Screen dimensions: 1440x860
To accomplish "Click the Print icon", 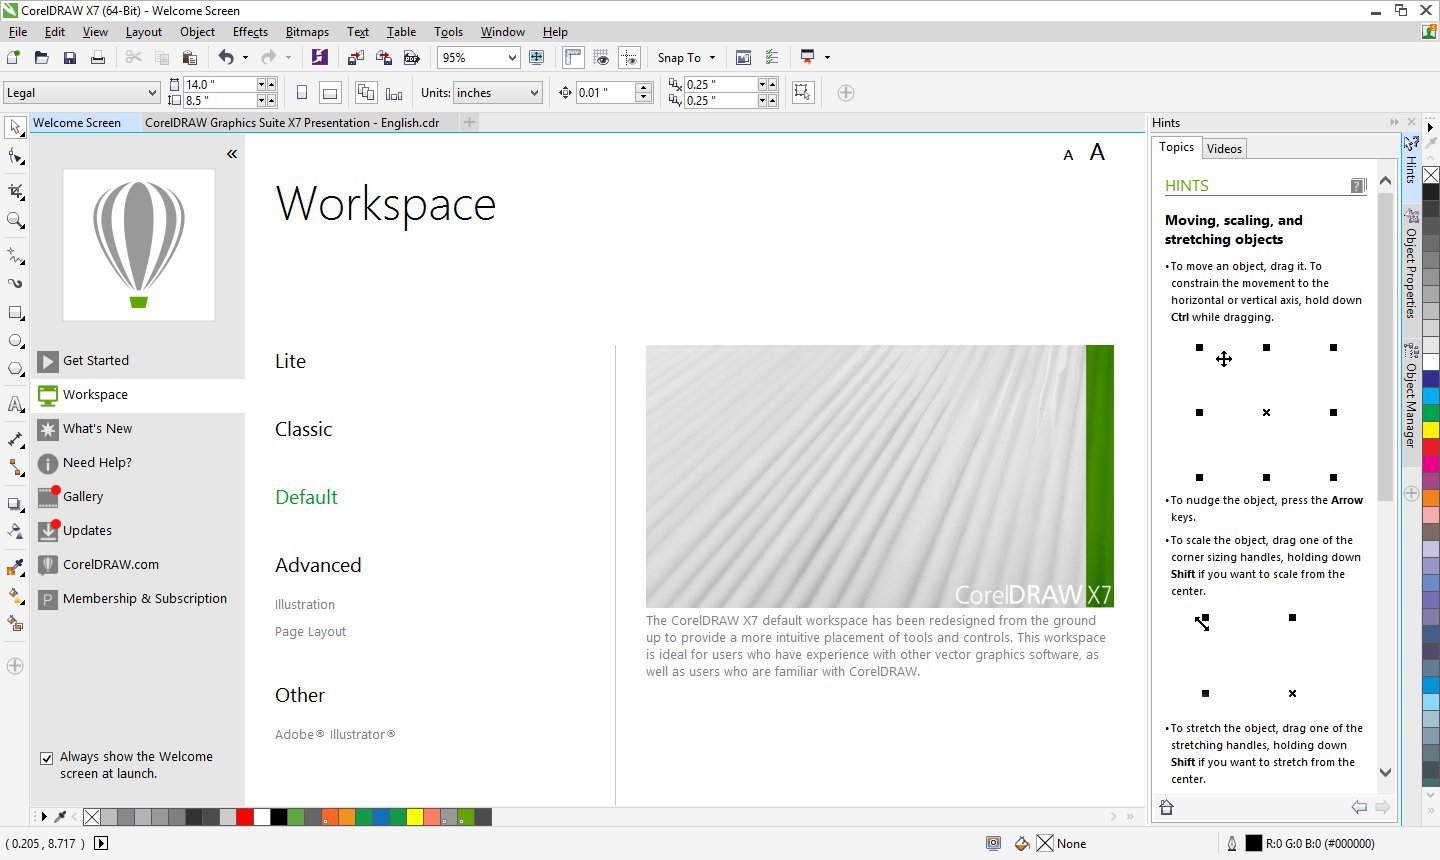I will click(x=97, y=58).
